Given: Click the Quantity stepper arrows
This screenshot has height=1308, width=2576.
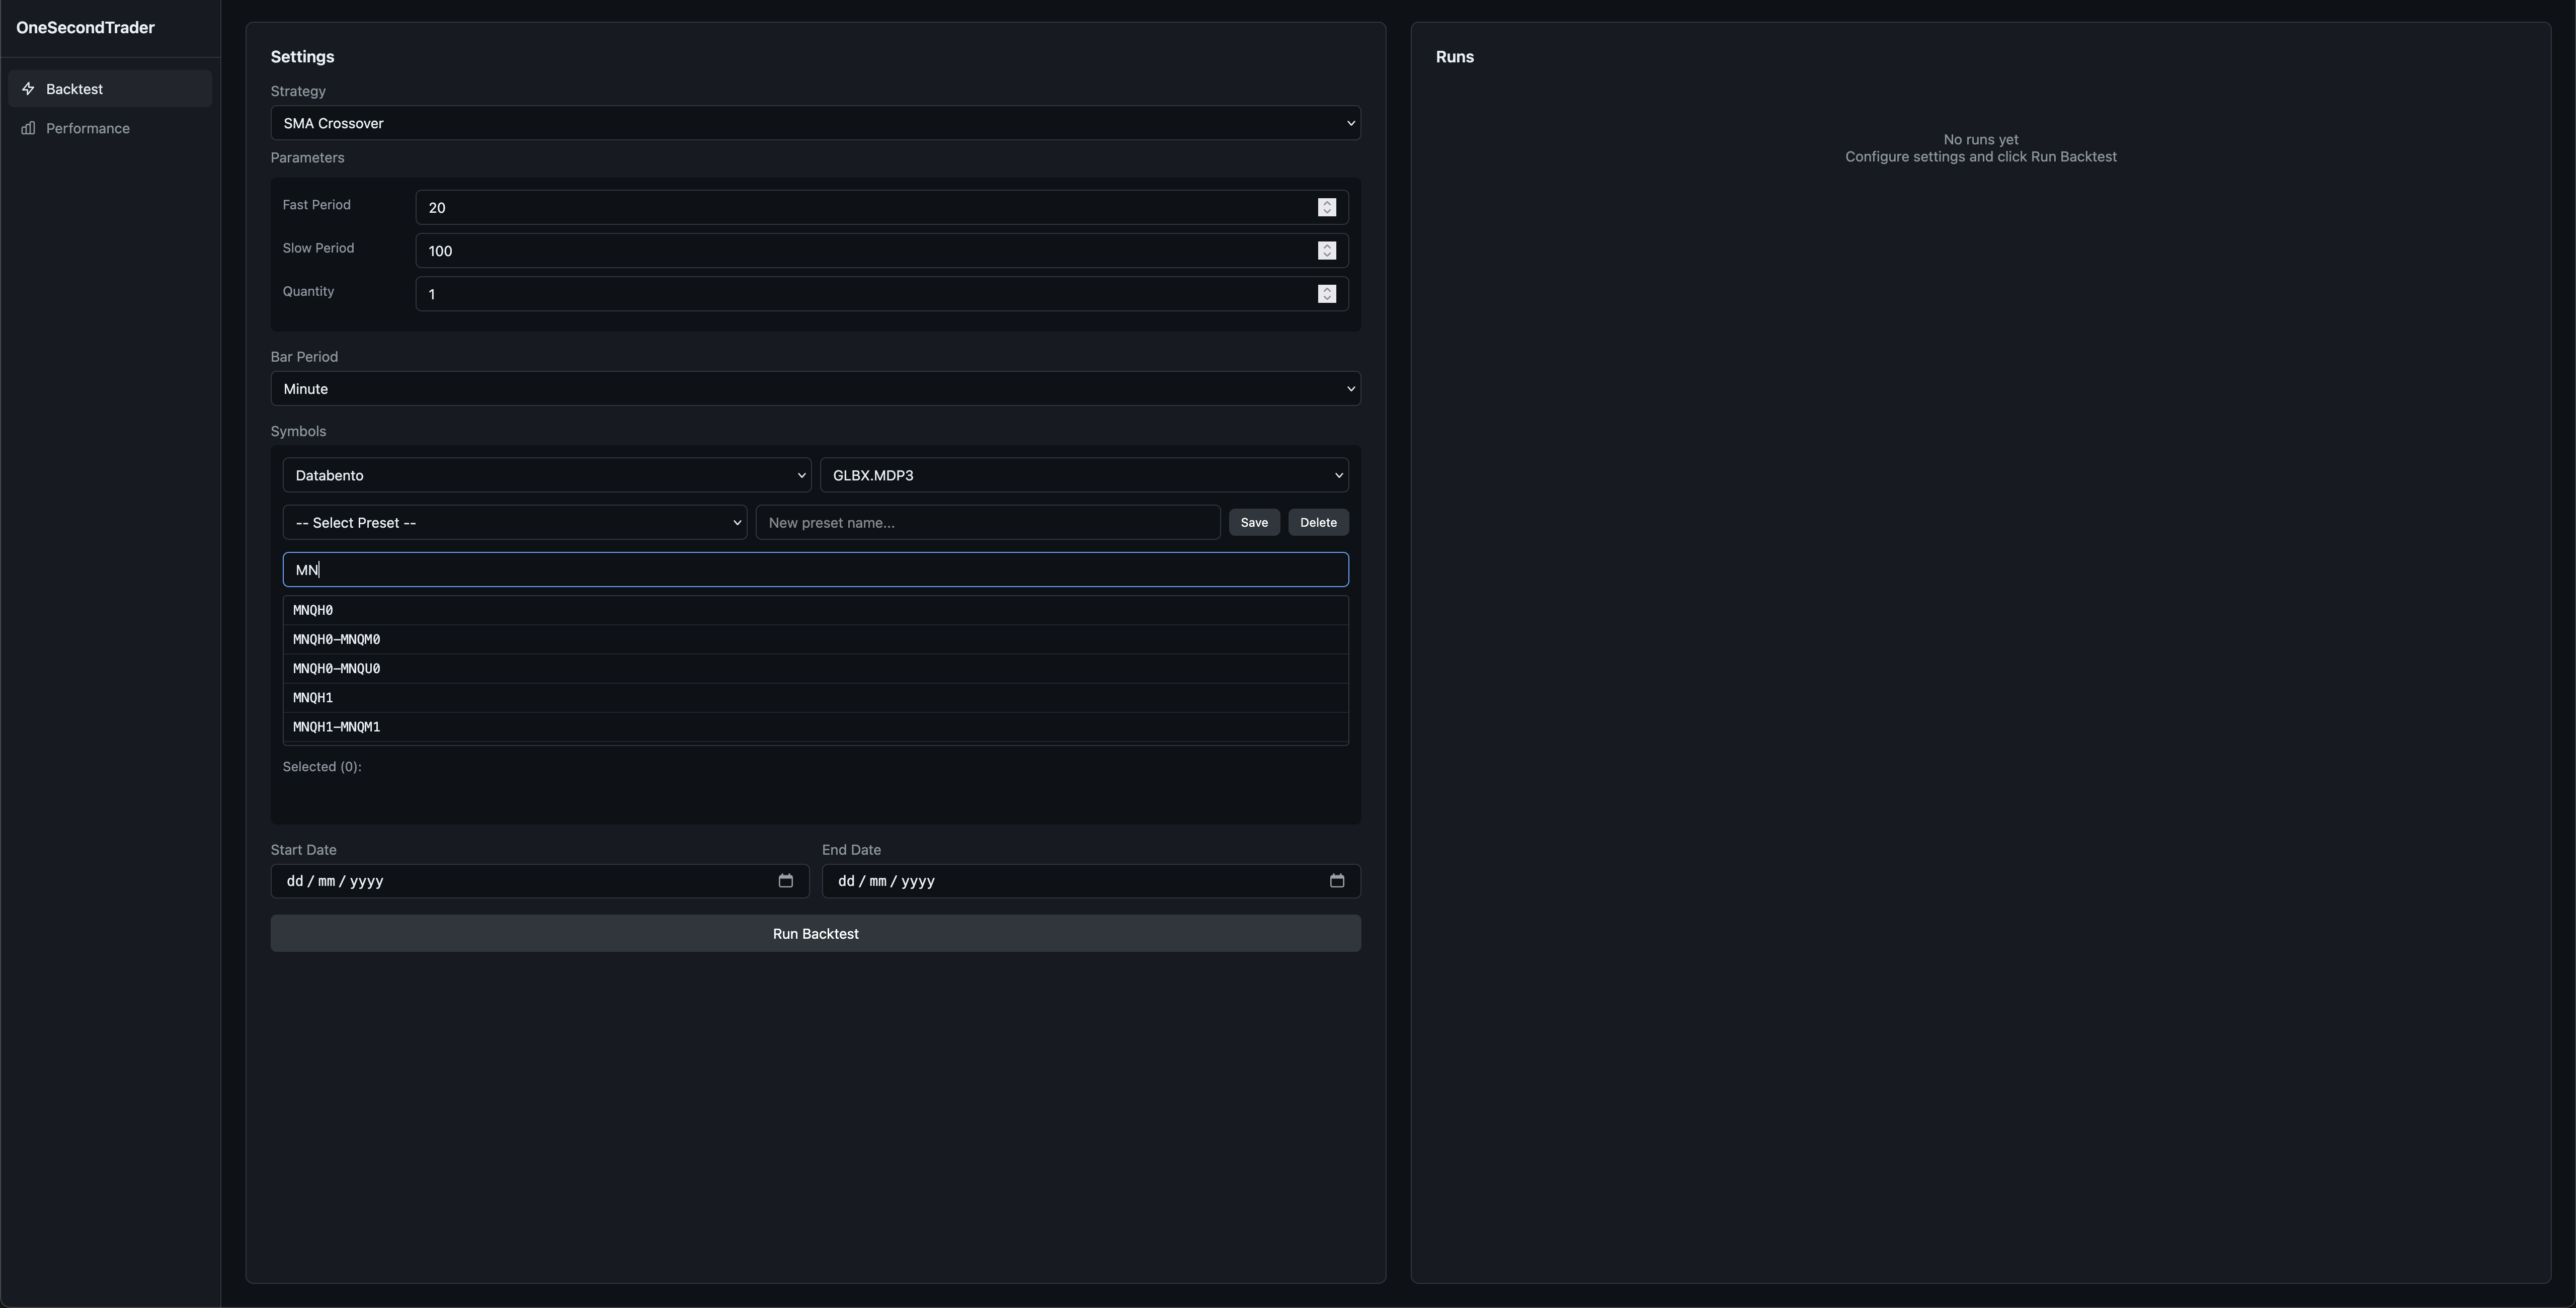Looking at the screenshot, I should (1326, 294).
